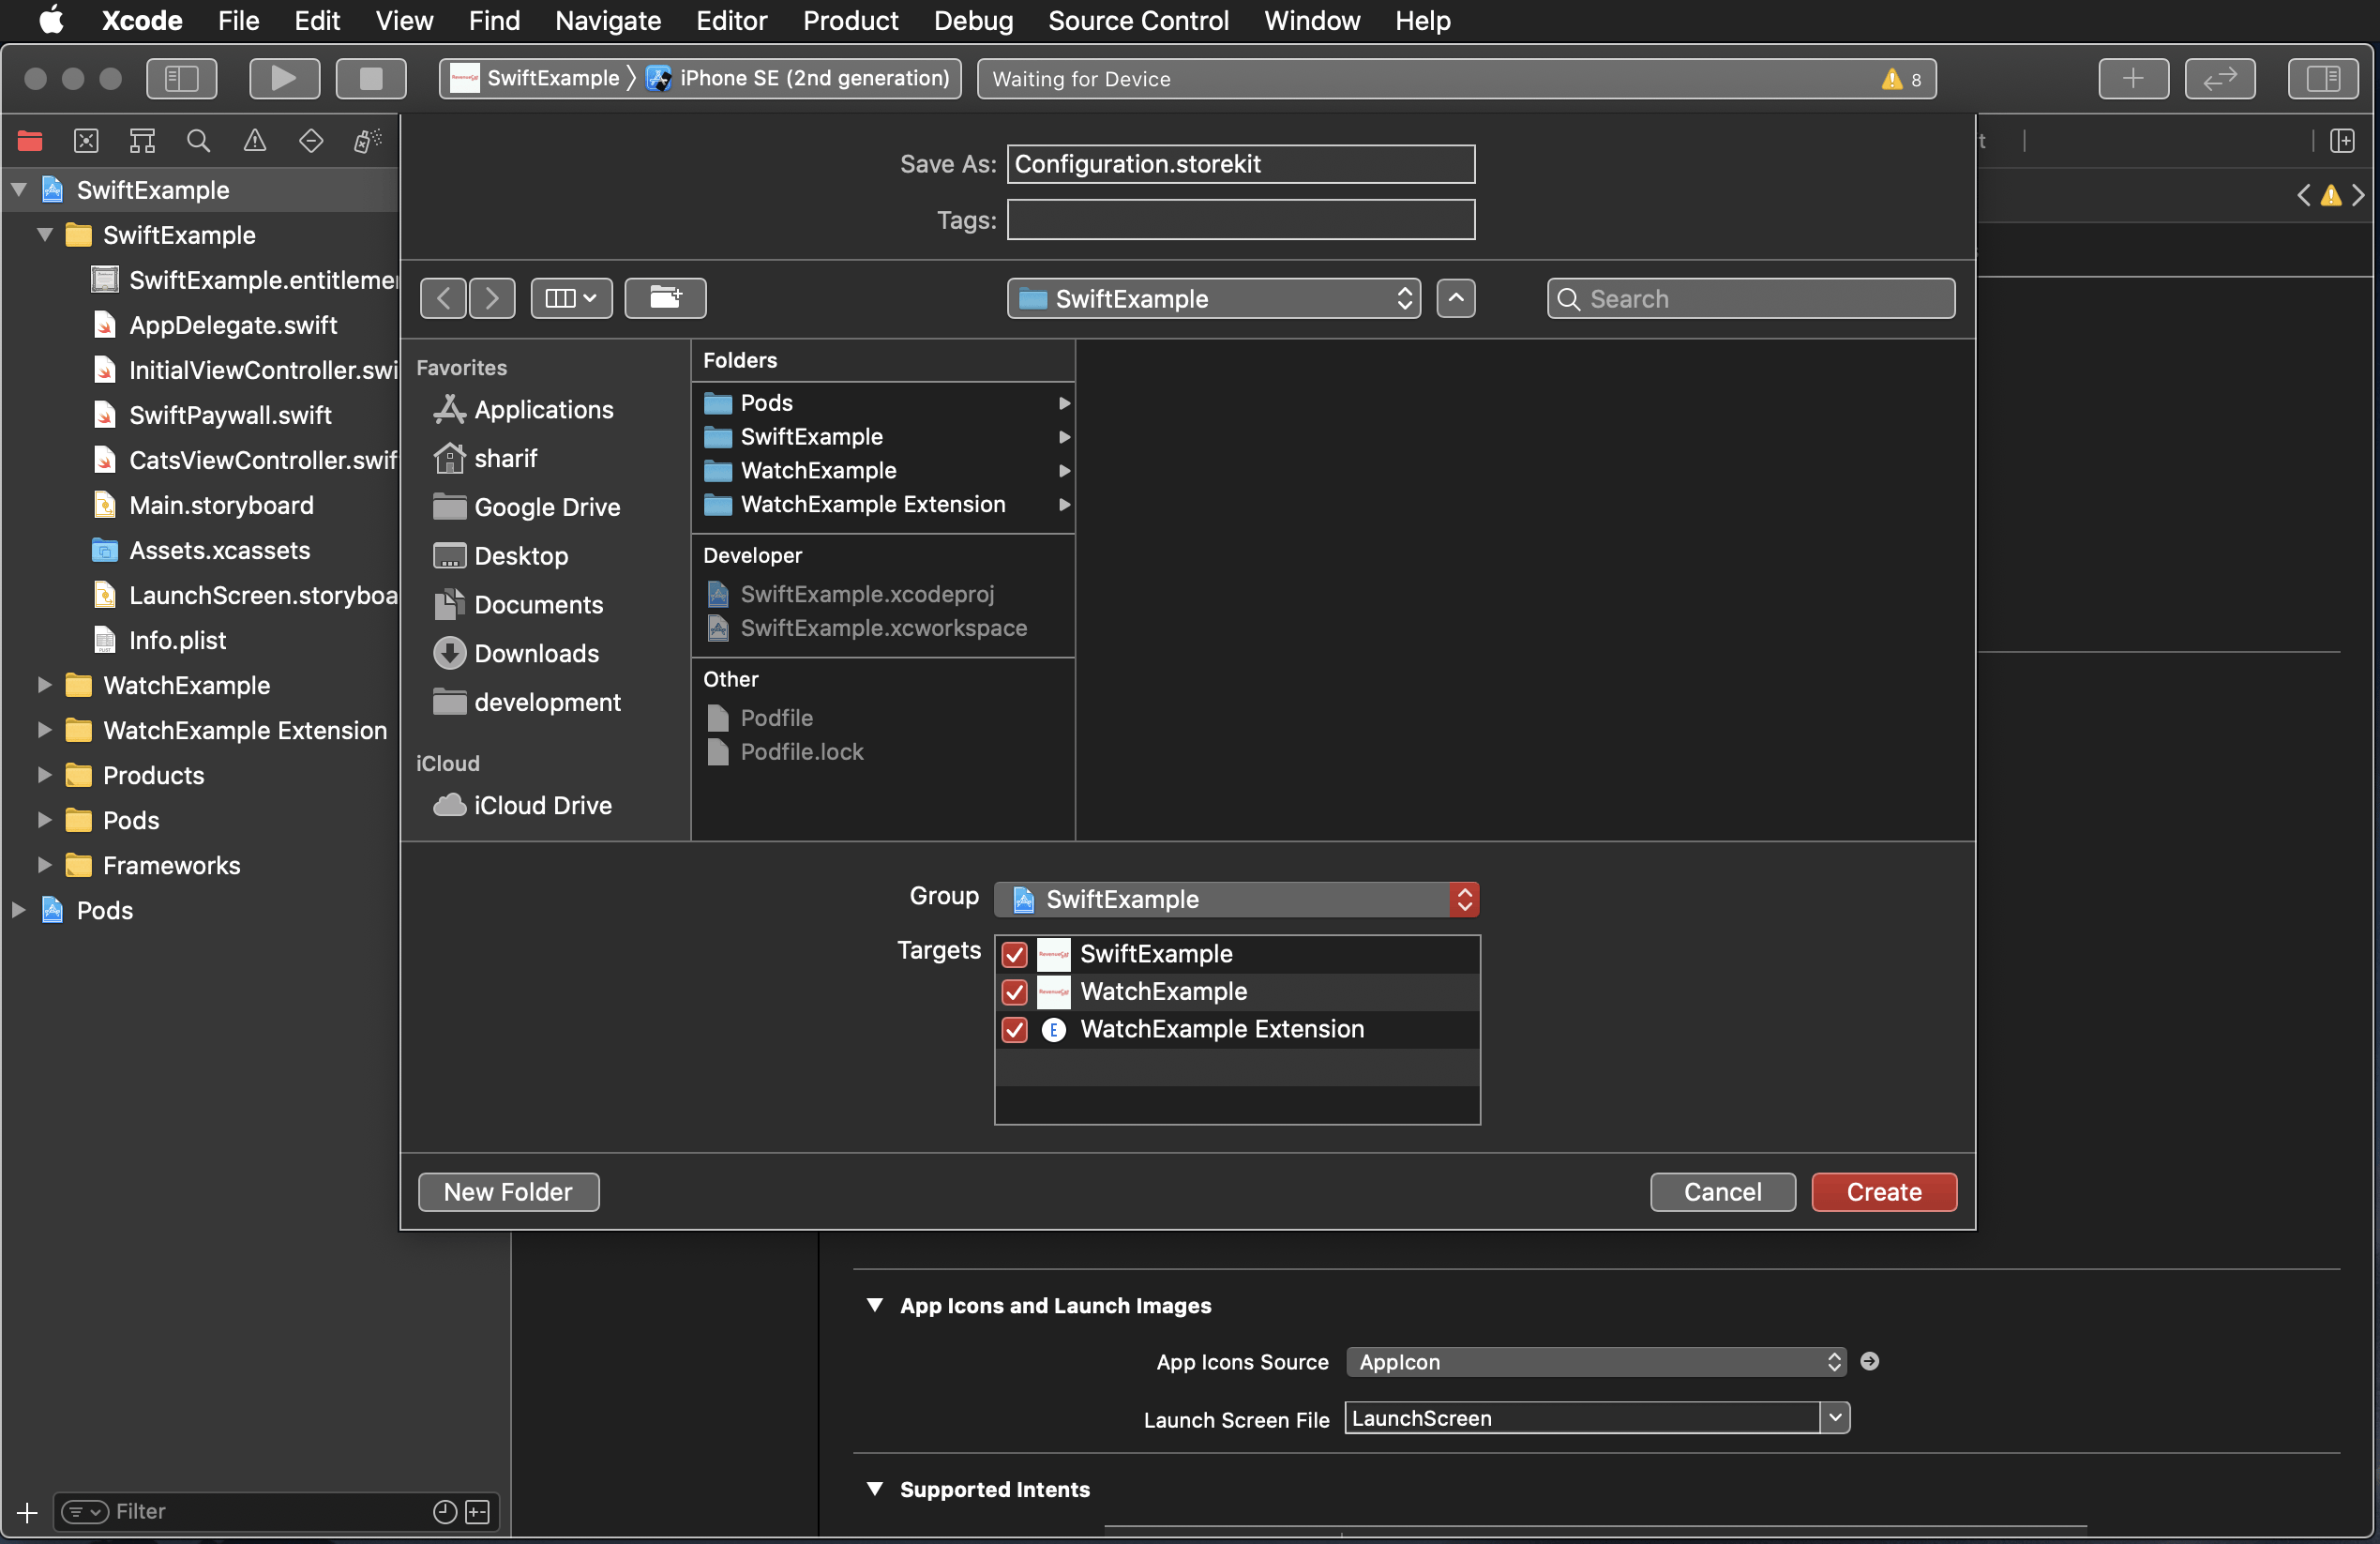
Task: Disable the WatchExample Extension target
Action: [x=1013, y=1030]
